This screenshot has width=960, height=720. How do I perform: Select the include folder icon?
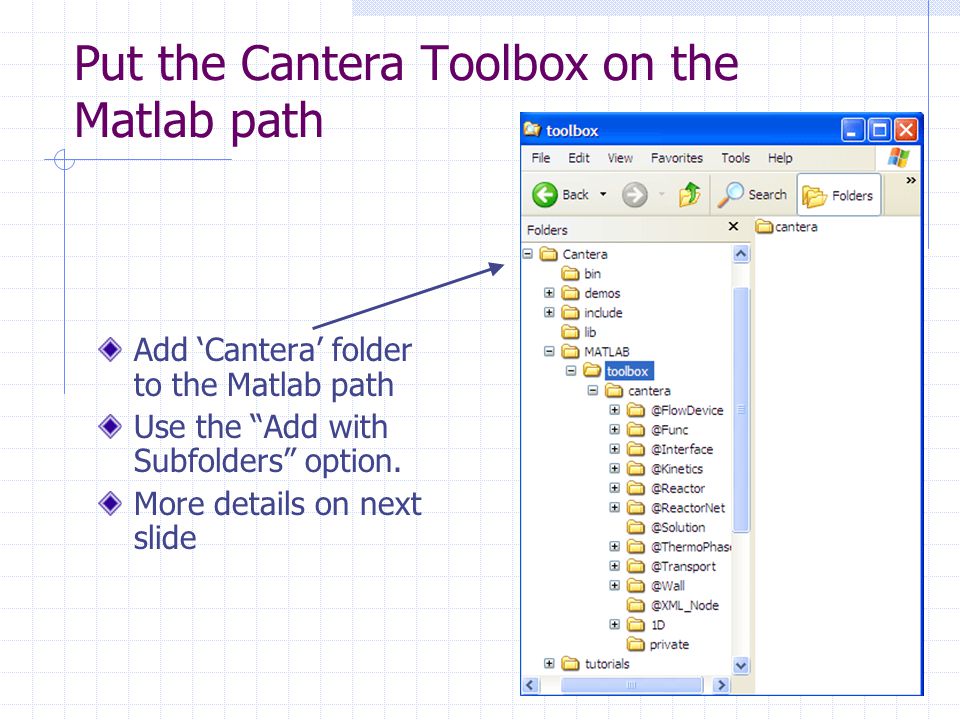(x=570, y=312)
